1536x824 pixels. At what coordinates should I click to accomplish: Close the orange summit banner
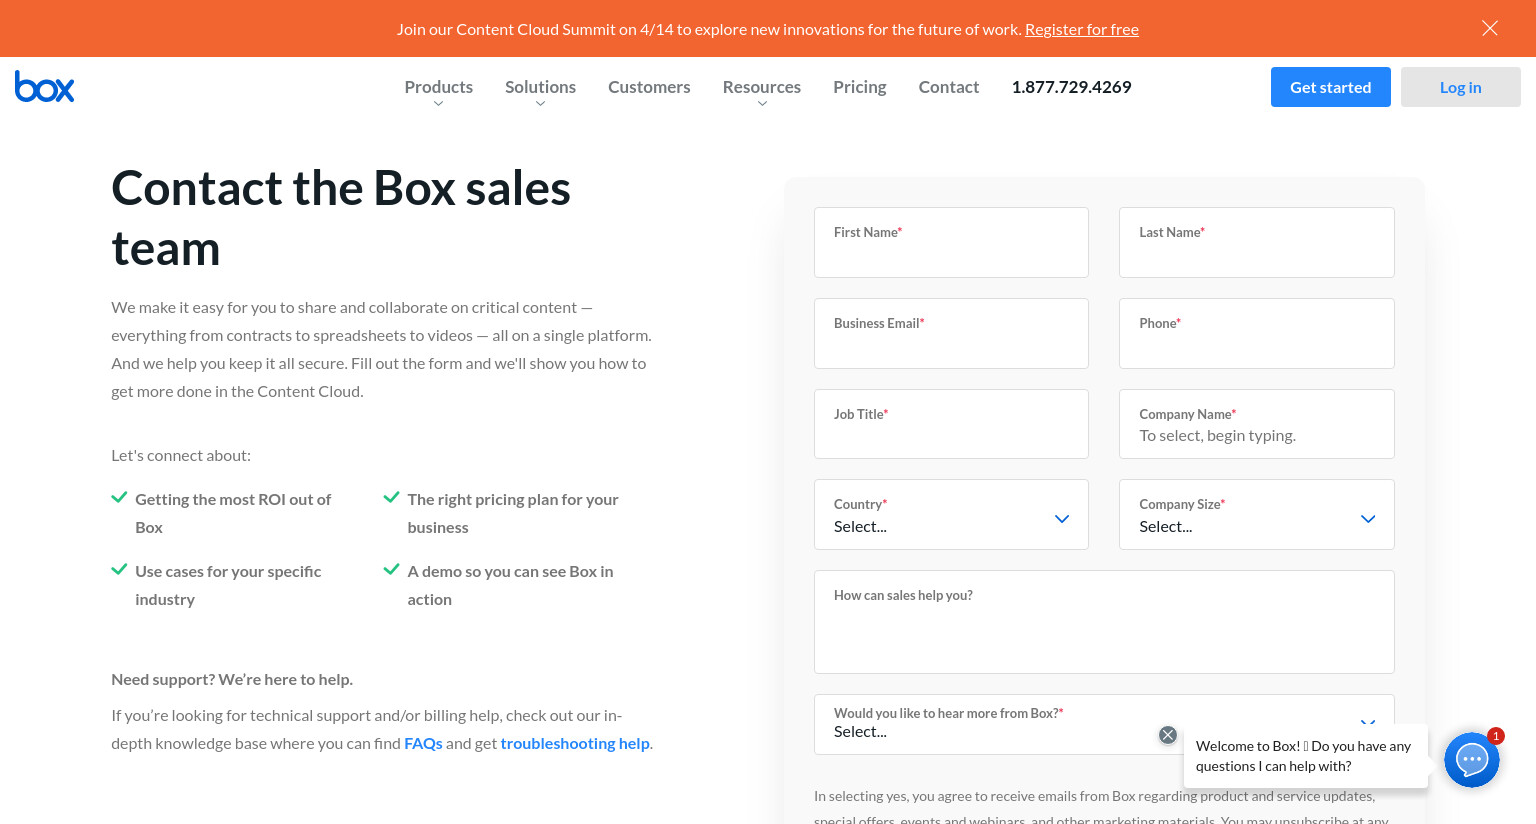click(x=1490, y=28)
